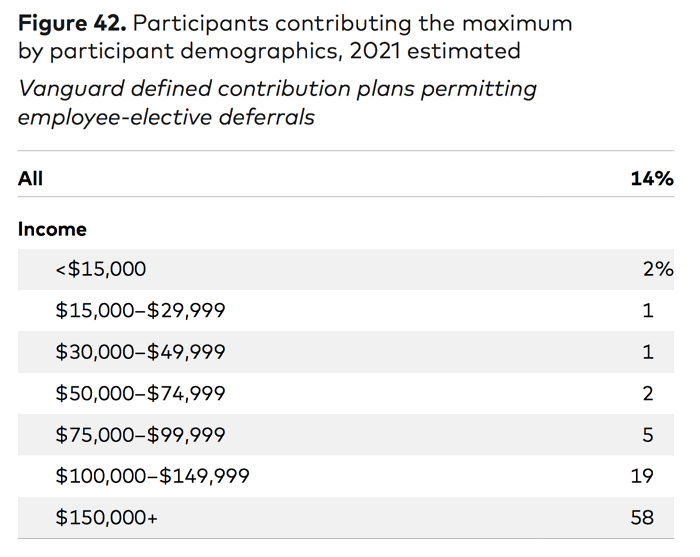700x557 pixels.
Task: Click the value 1 for $30,000–$49,999
Action: (x=648, y=352)
